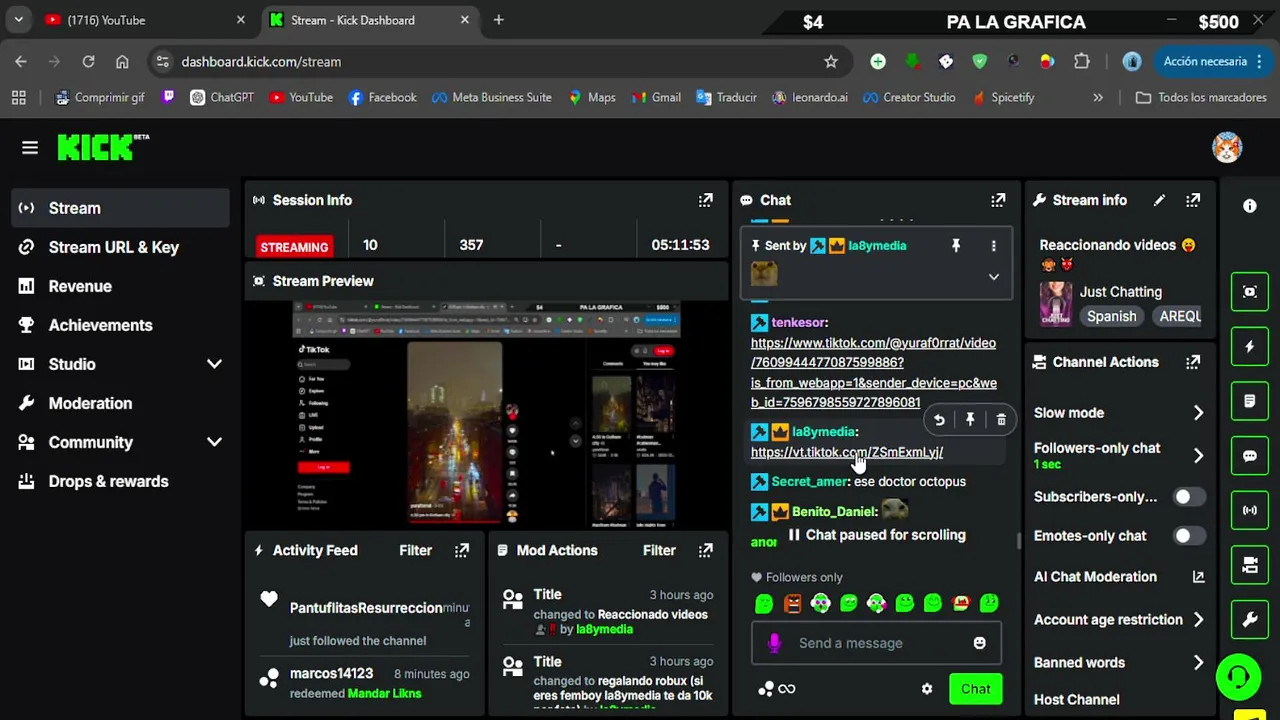Pop out the Mod Actions panel

(706, 550)
